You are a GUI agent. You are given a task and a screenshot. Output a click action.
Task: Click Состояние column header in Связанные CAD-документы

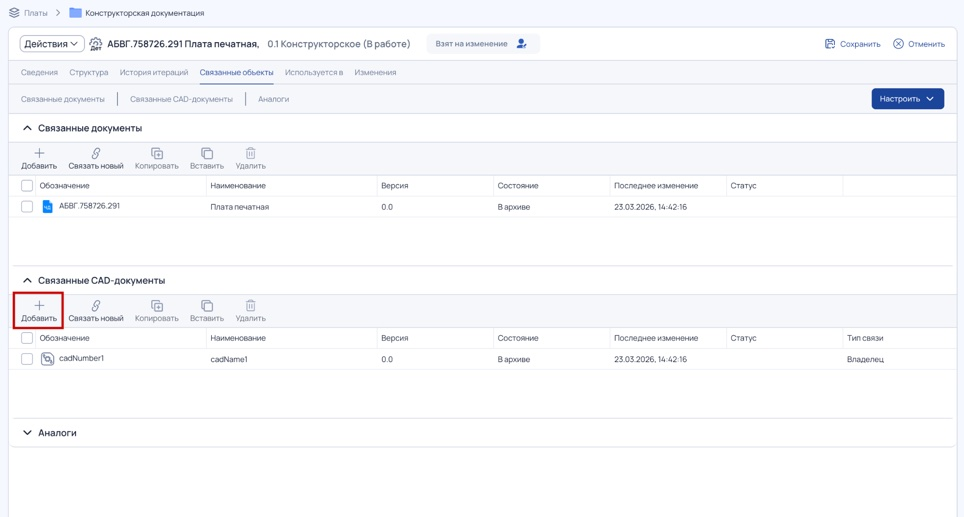pos(518,338)
